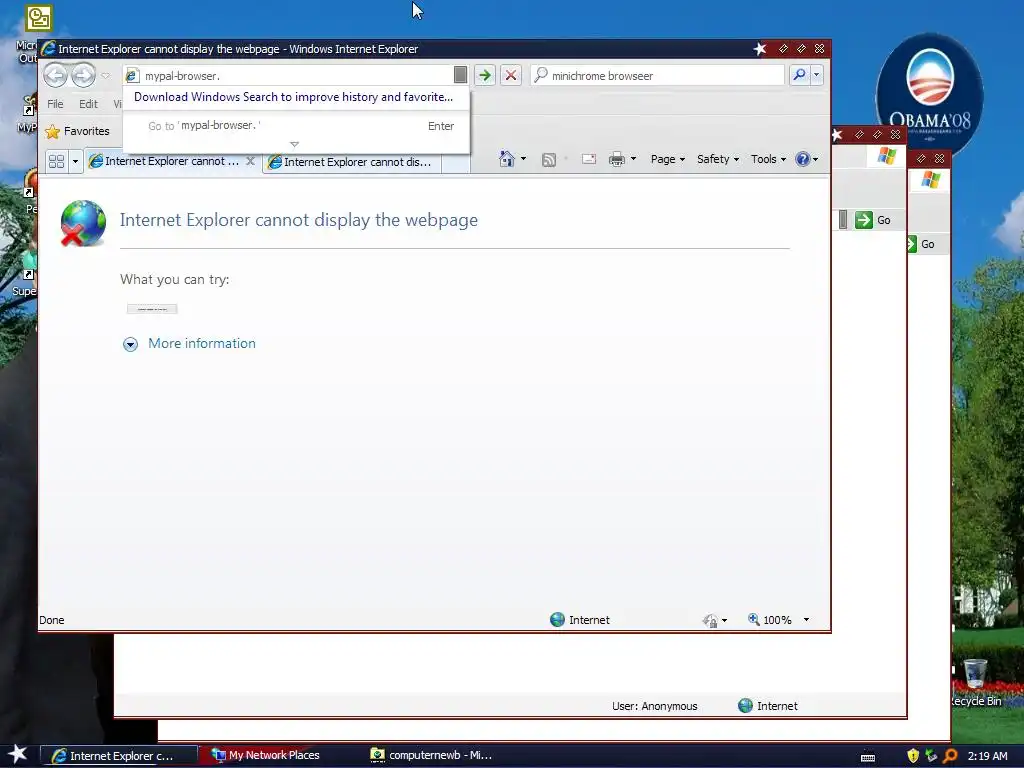Switch to second Internet Explorer cannot dis... tab

point(352,162)
